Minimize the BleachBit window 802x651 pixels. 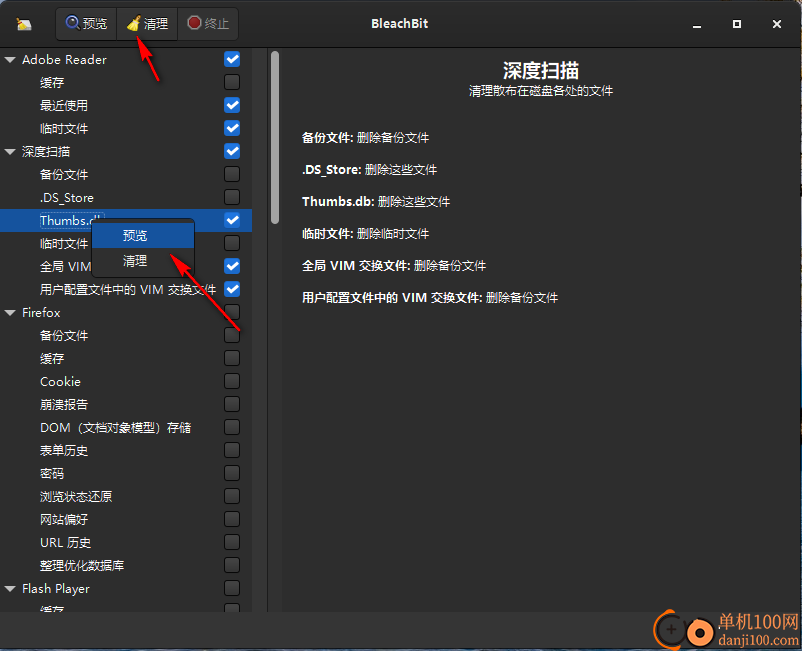click(697, 24)
